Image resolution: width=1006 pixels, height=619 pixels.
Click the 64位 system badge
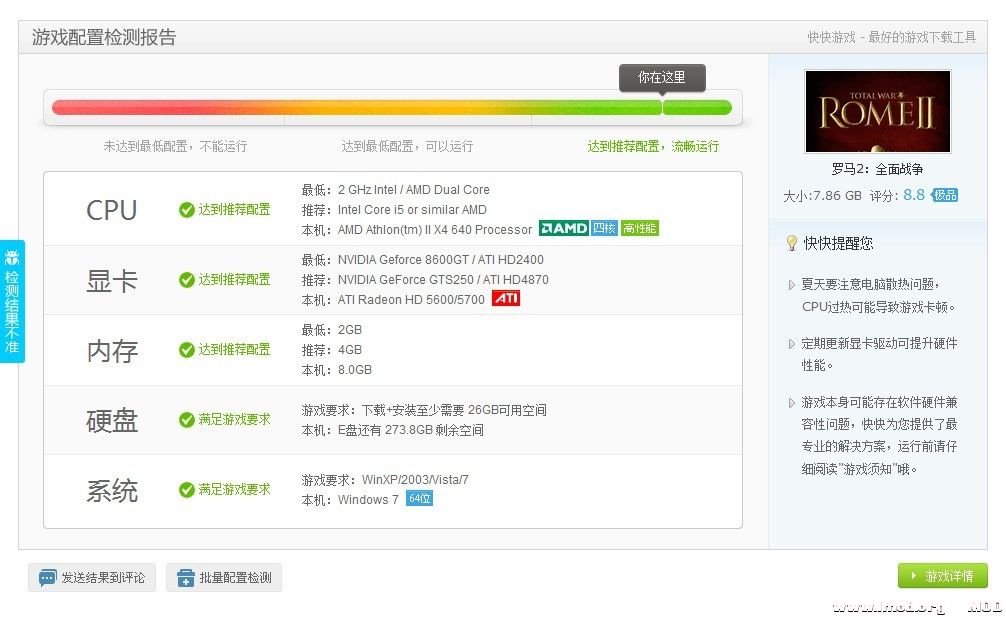[419, 499]
